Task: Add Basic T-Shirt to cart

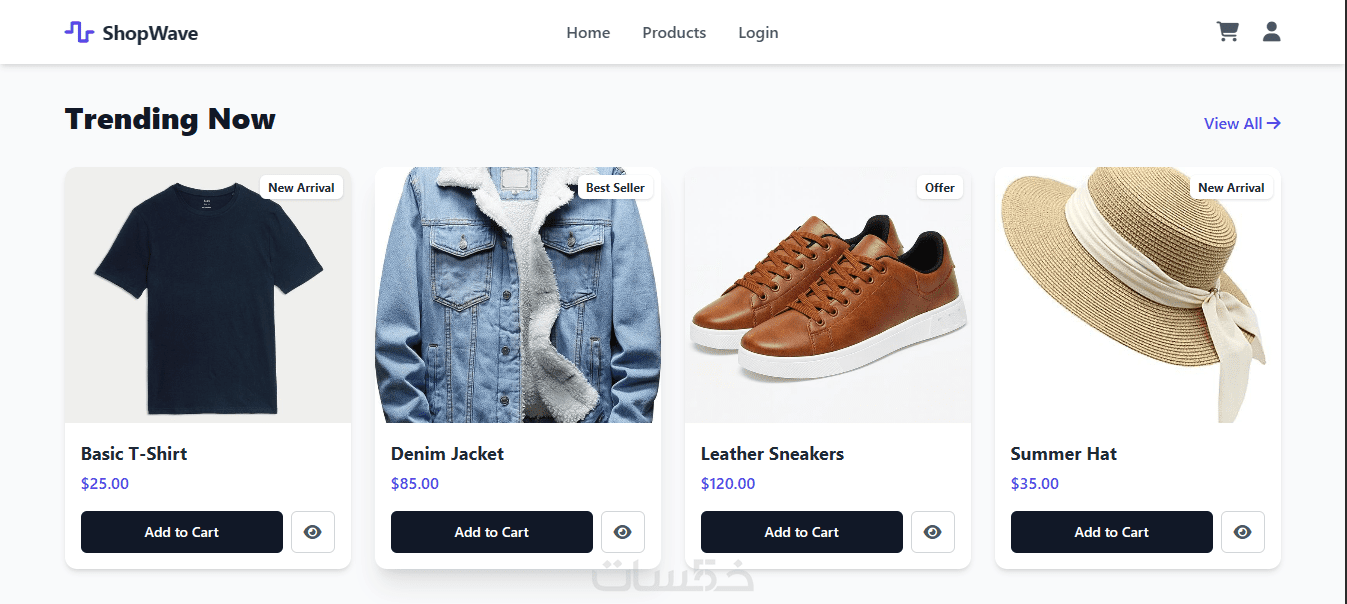Action: 181,532
